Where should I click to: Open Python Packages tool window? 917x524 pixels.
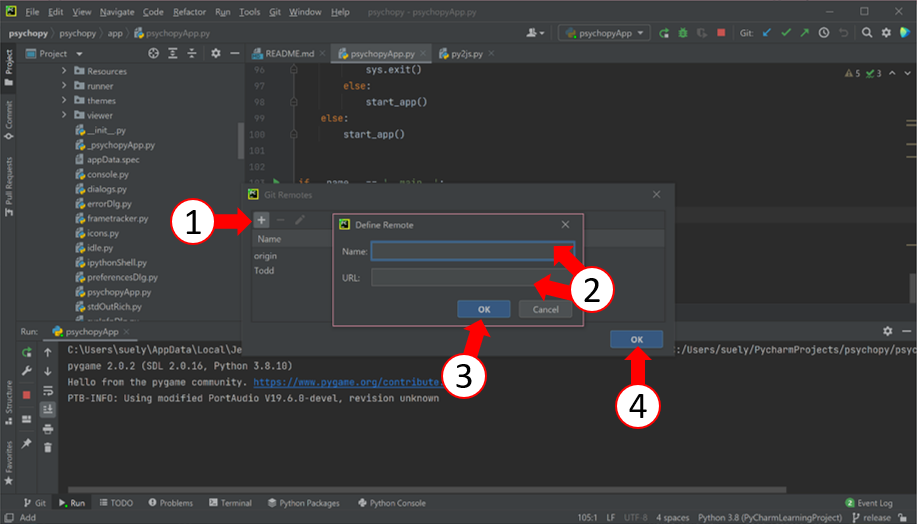[304, 503]
